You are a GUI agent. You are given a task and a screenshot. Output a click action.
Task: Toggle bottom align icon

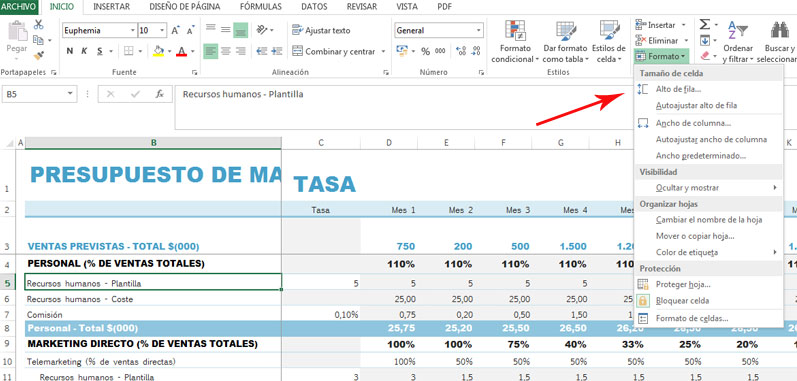[240, 30]
